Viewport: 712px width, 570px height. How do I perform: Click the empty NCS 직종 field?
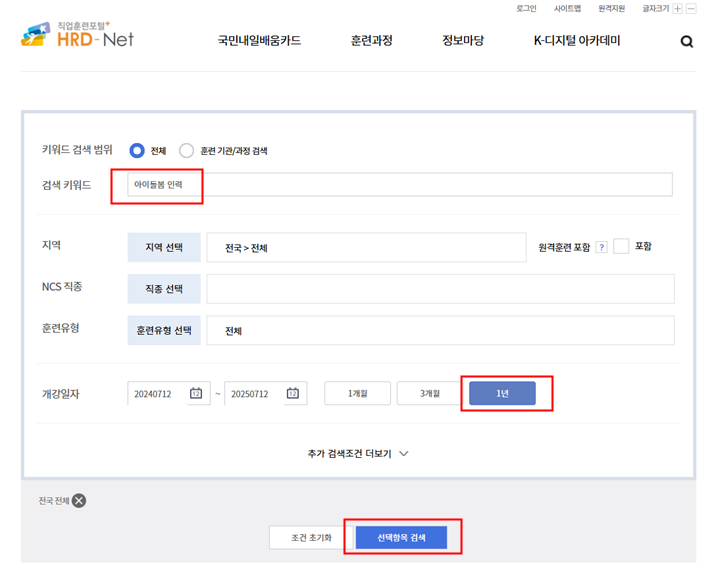click(x=440, y=289)
